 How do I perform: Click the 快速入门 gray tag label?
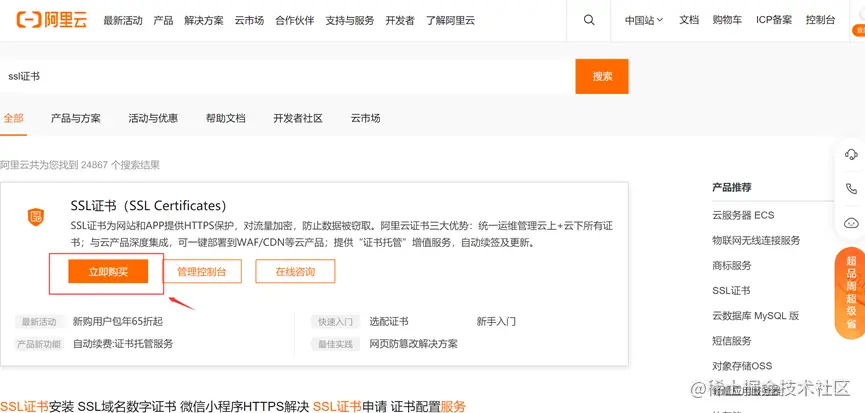(x=335, y=322)
